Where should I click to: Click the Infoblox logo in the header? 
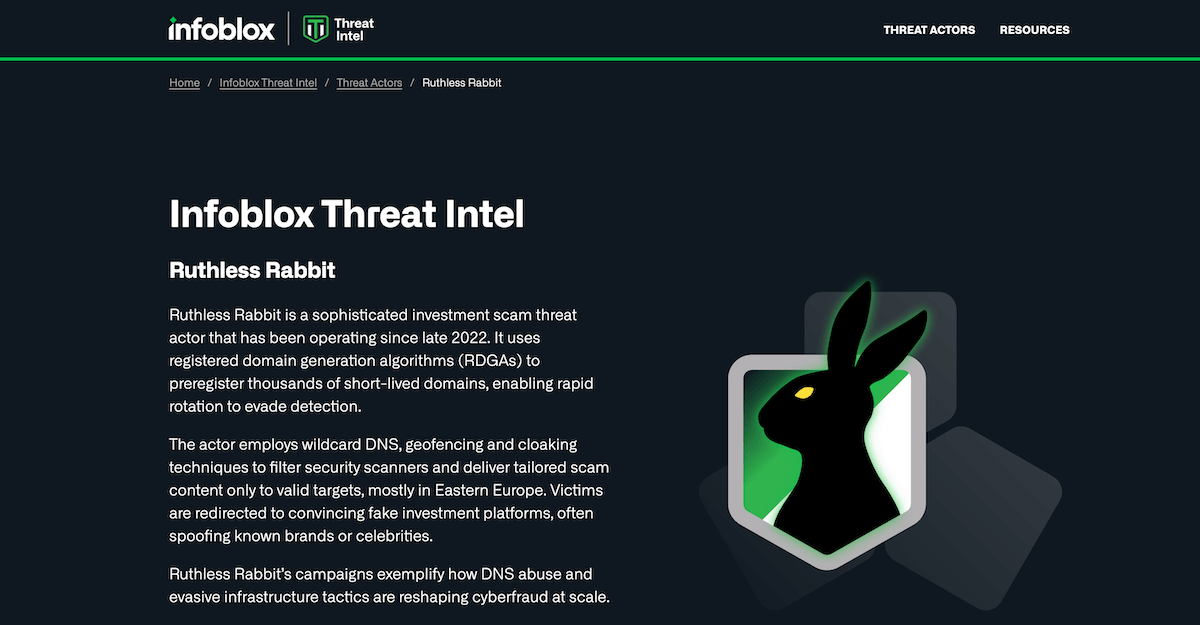[x=221, y=29]
